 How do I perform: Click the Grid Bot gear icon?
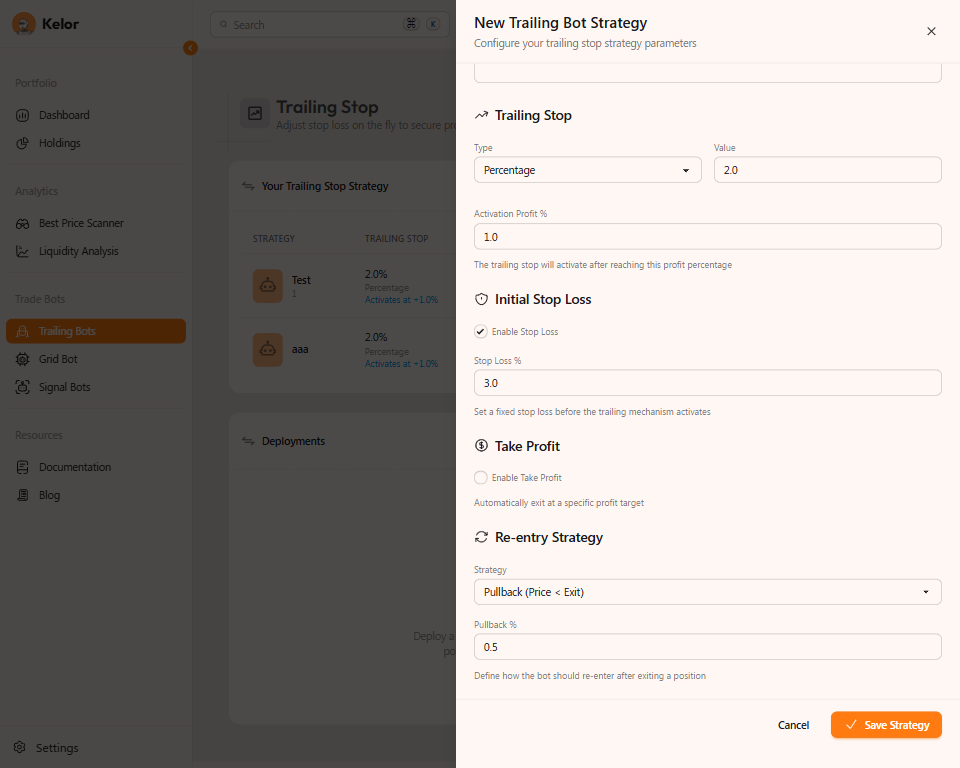(23, 359)
